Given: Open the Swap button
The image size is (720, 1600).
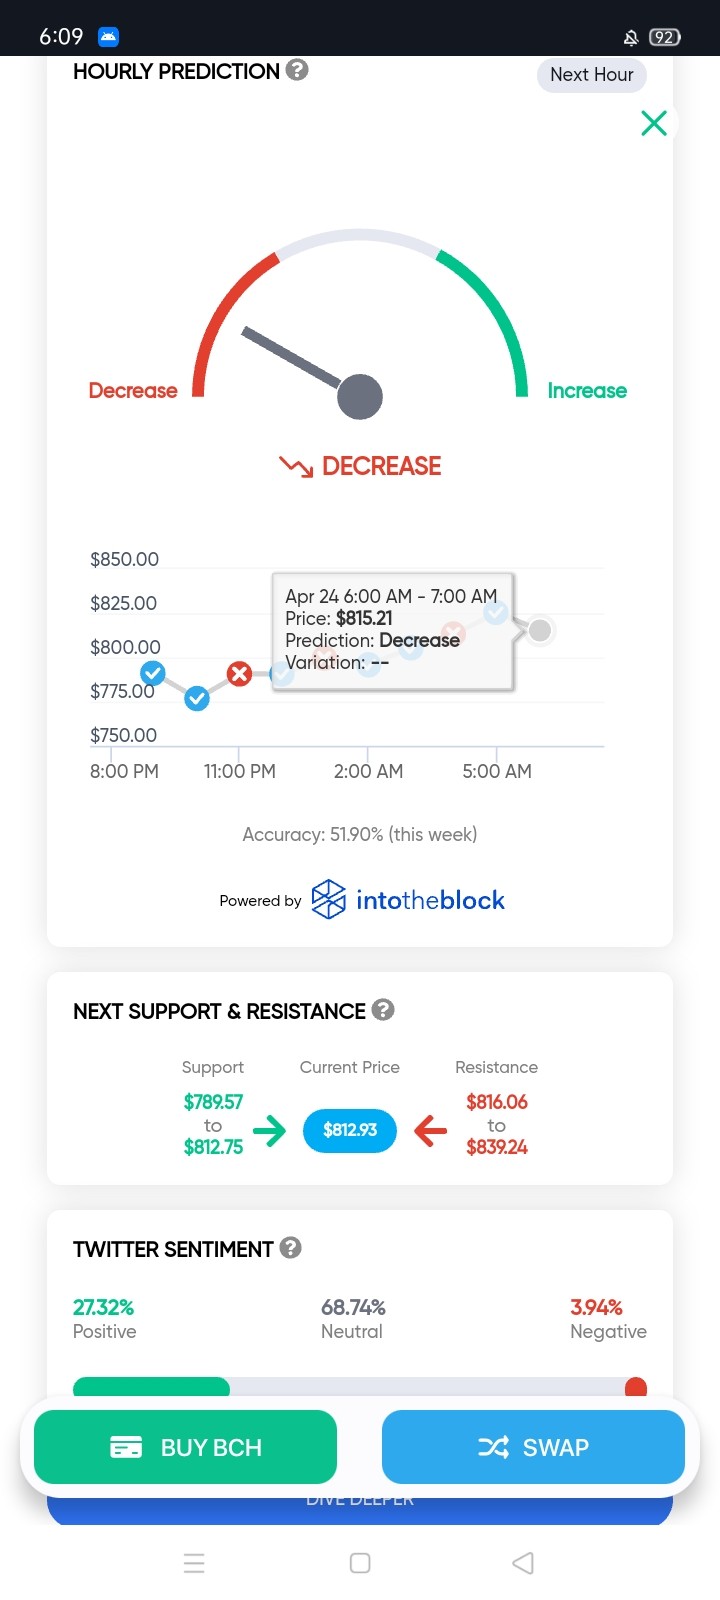Looking at the screenshot, I should coord(533,1447).
